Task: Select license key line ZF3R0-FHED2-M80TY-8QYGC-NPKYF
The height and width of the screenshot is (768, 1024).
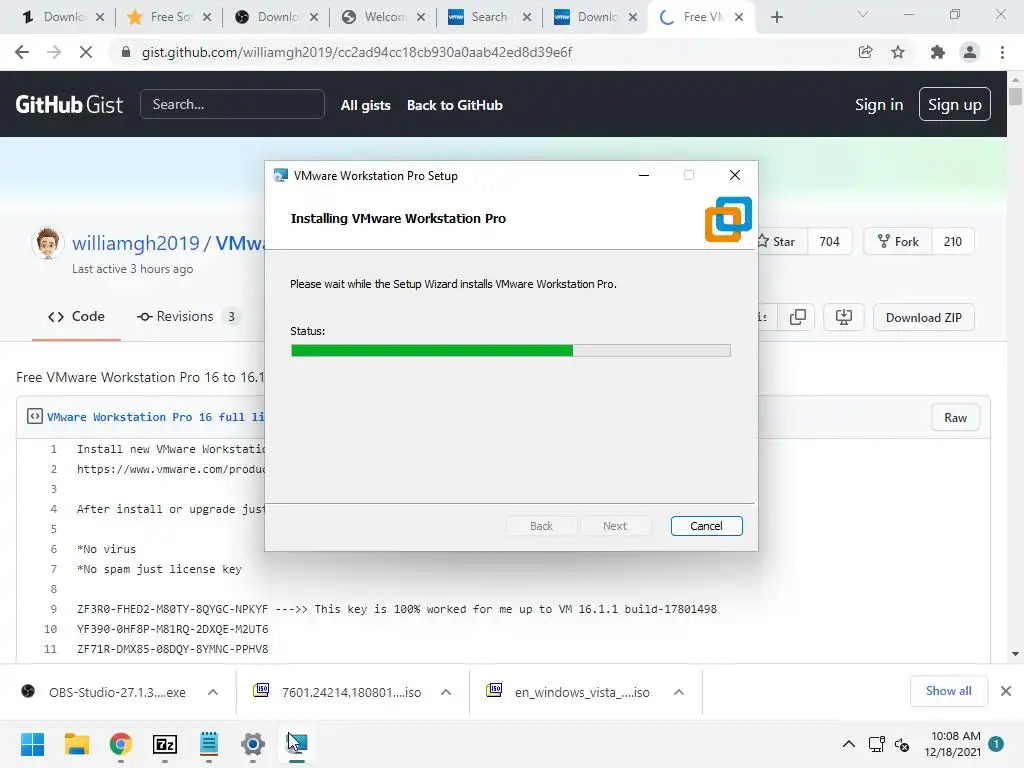Action: click(172, 609)
